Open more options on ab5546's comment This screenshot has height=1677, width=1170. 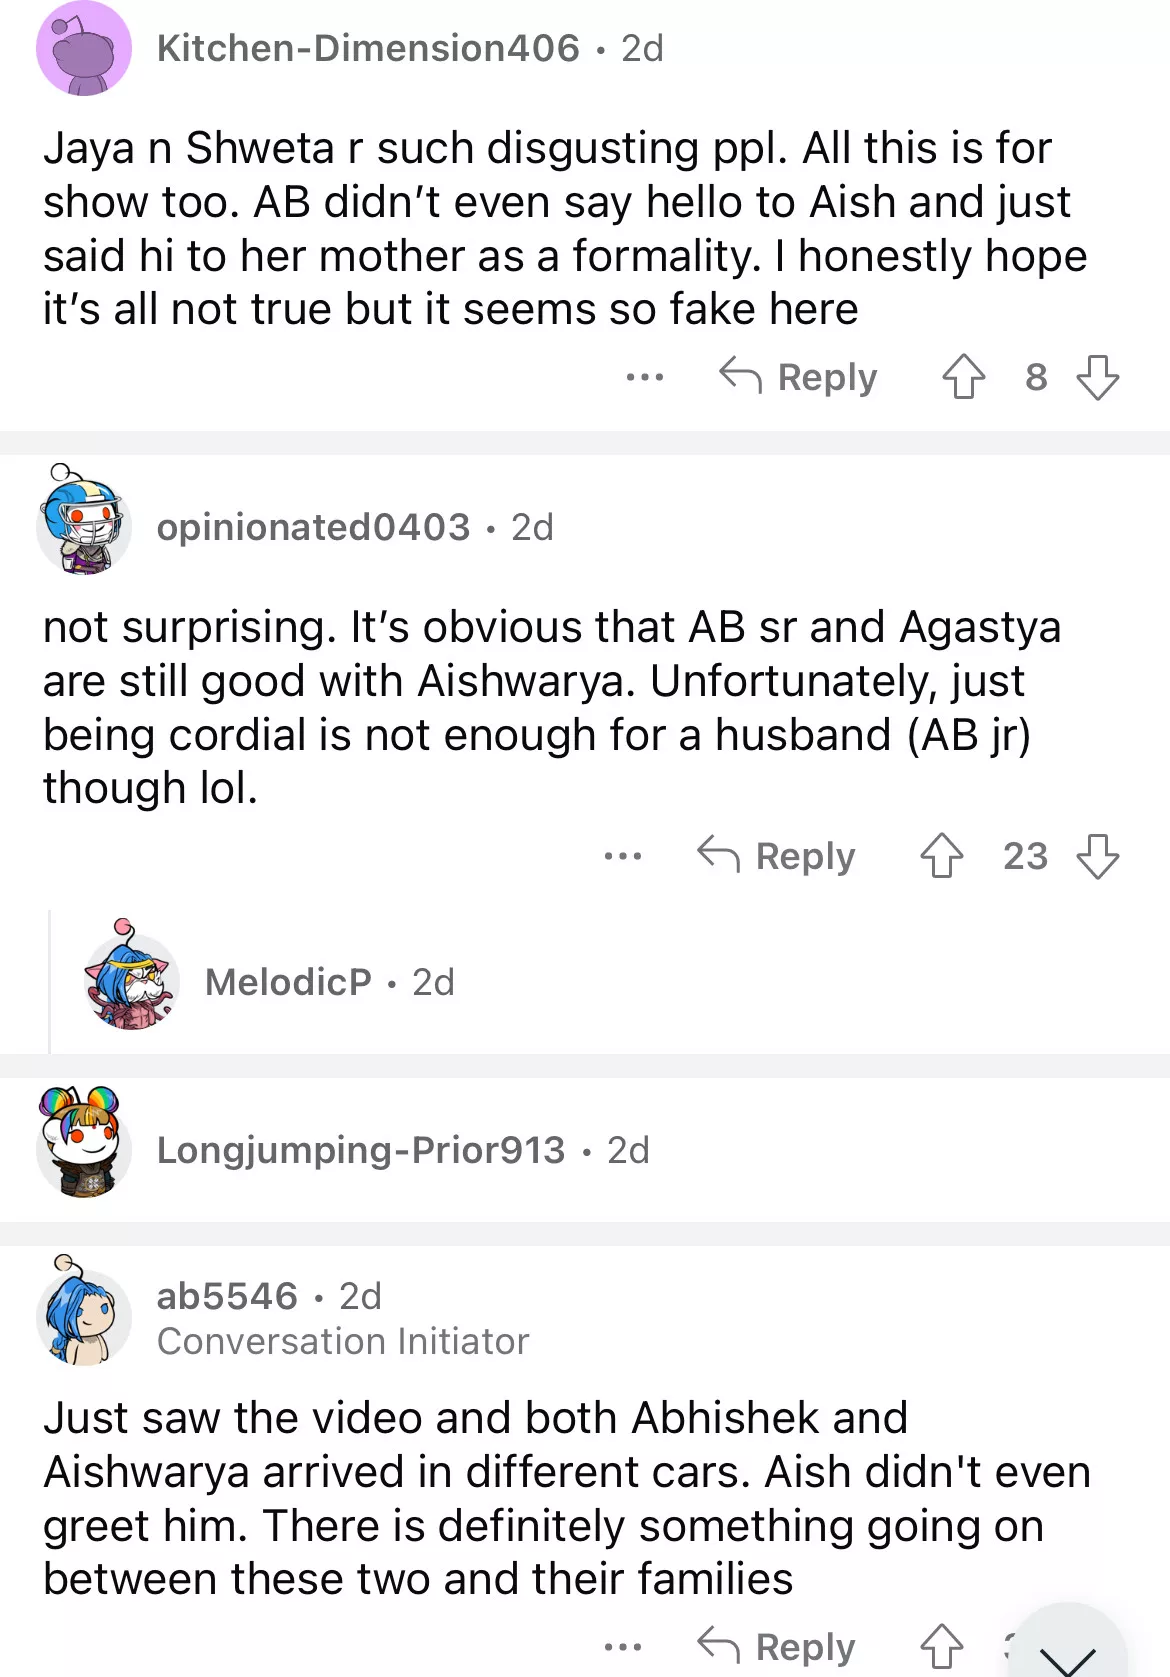[x=622, y=1645]
